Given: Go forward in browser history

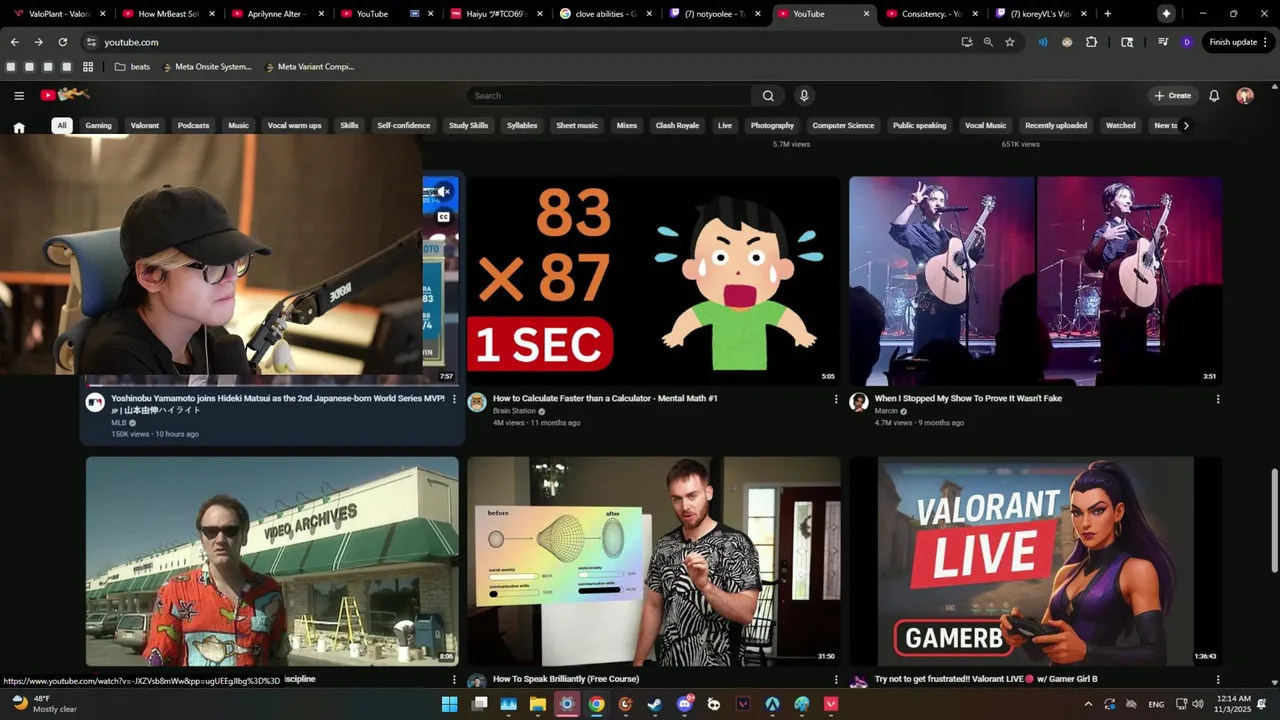Looking at the screenshot, I should click(x=38, y=42).
